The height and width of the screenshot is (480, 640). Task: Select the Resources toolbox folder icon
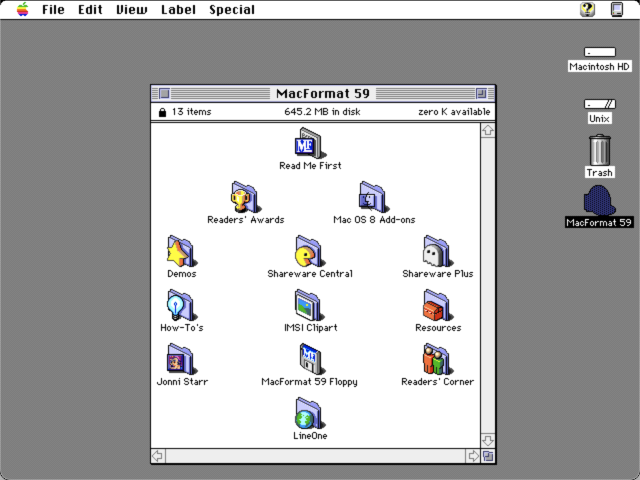(438, 305)
